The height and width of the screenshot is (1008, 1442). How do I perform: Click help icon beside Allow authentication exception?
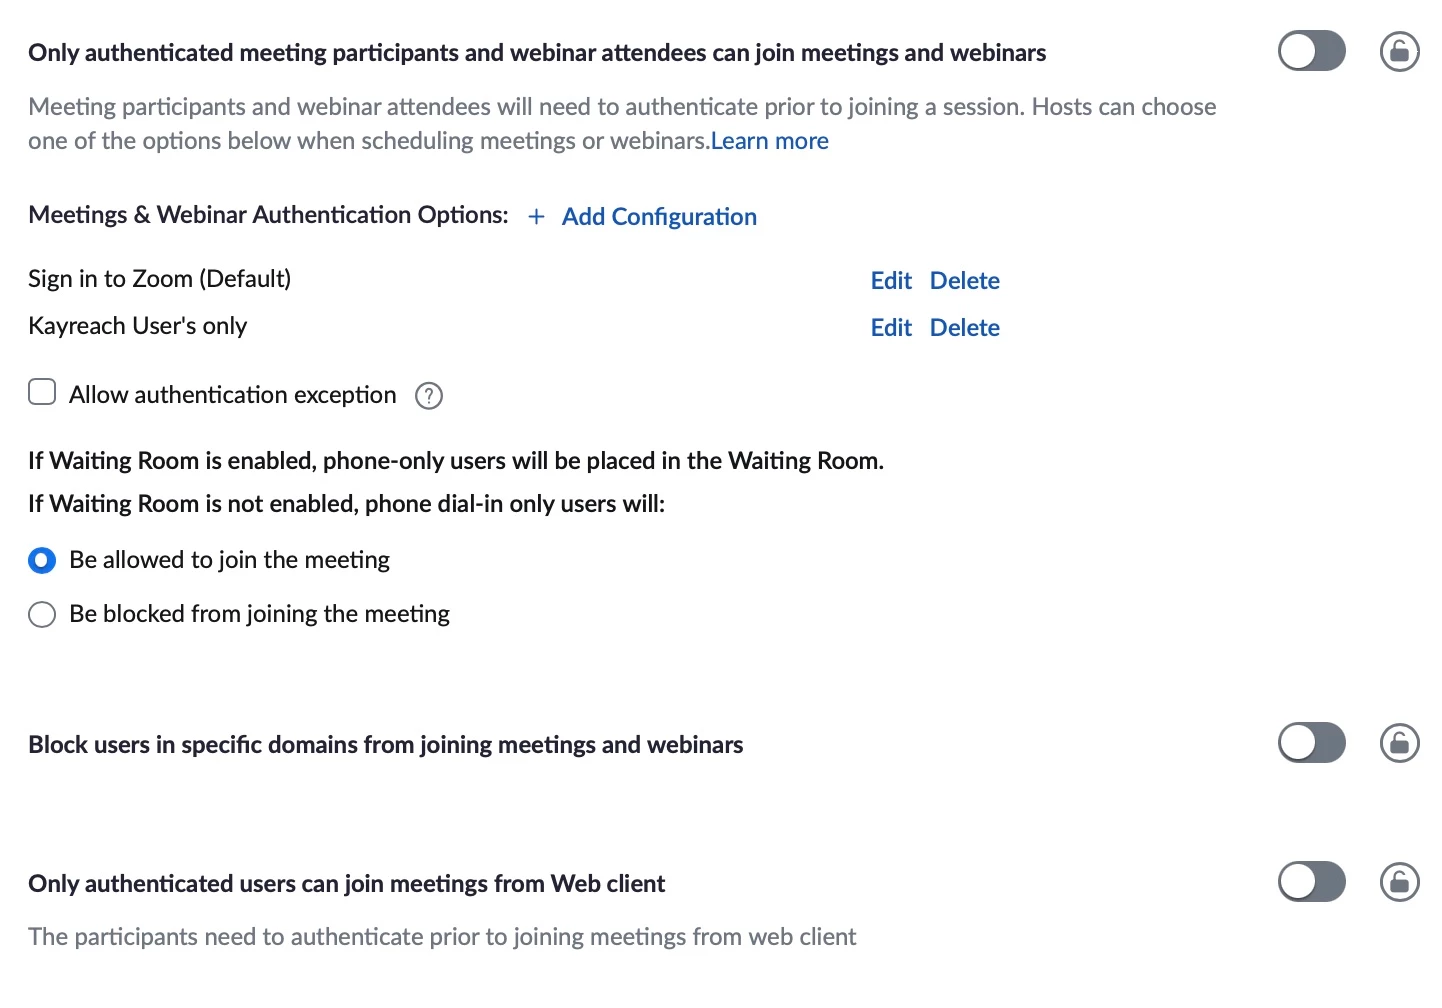(x=429, y=396)
